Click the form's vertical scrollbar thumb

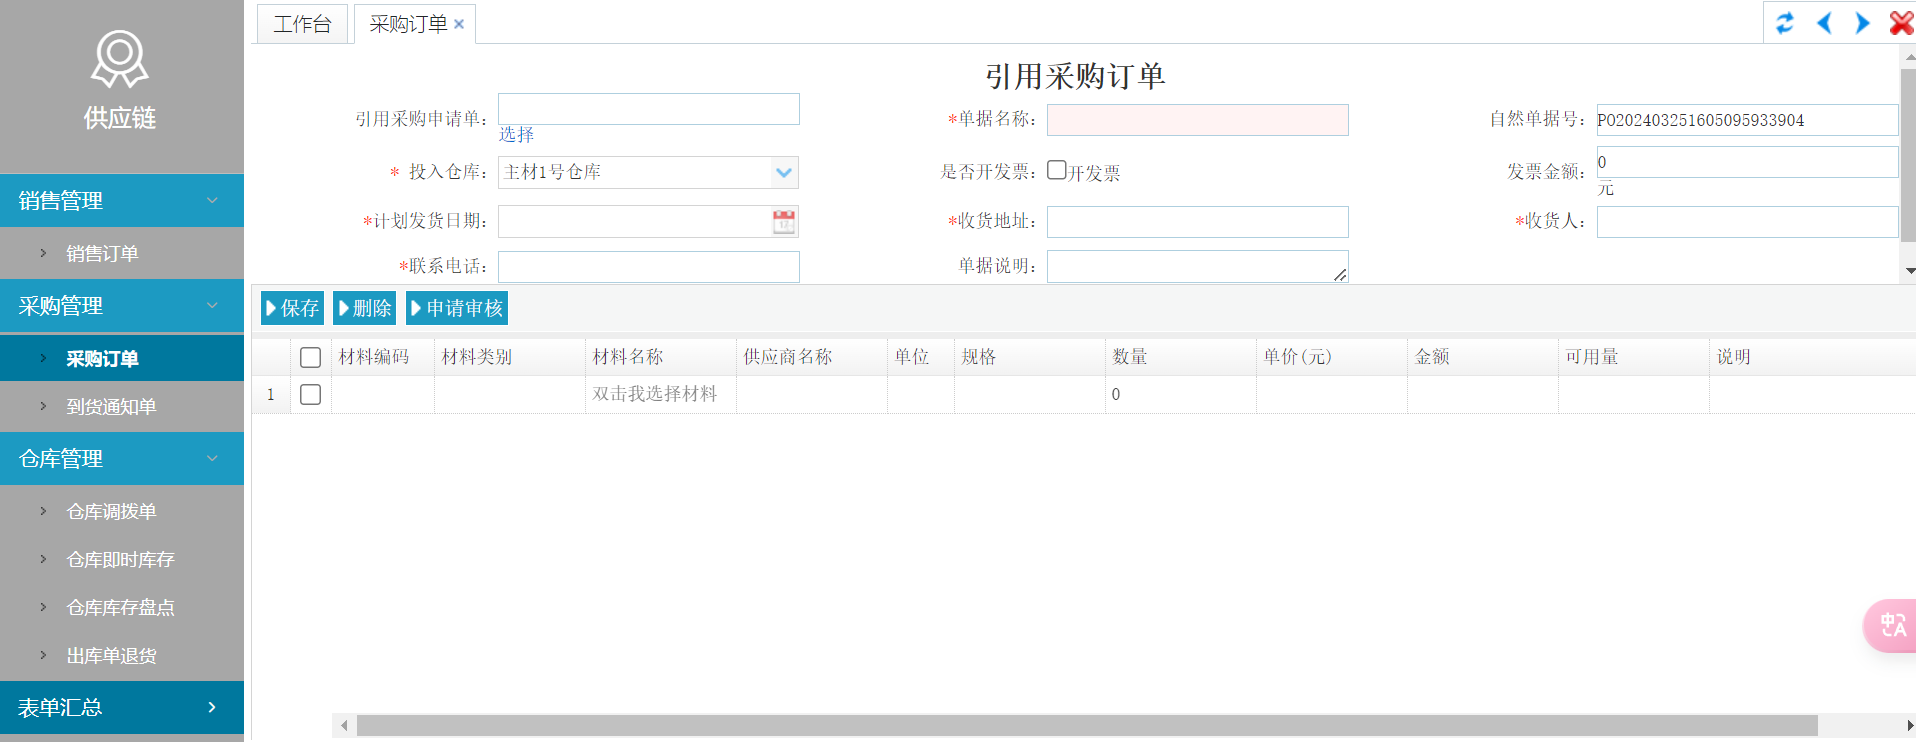1909,156
